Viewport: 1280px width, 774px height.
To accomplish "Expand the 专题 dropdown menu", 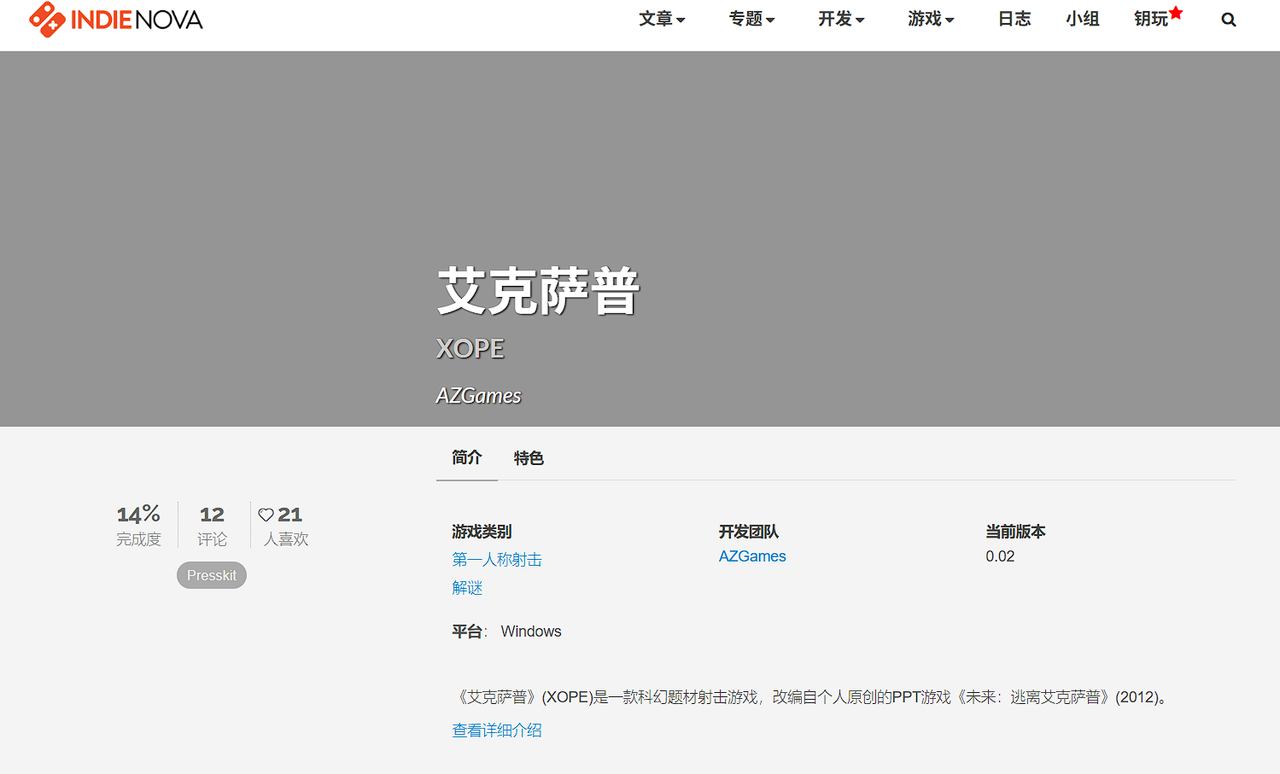I will point(752,19).
